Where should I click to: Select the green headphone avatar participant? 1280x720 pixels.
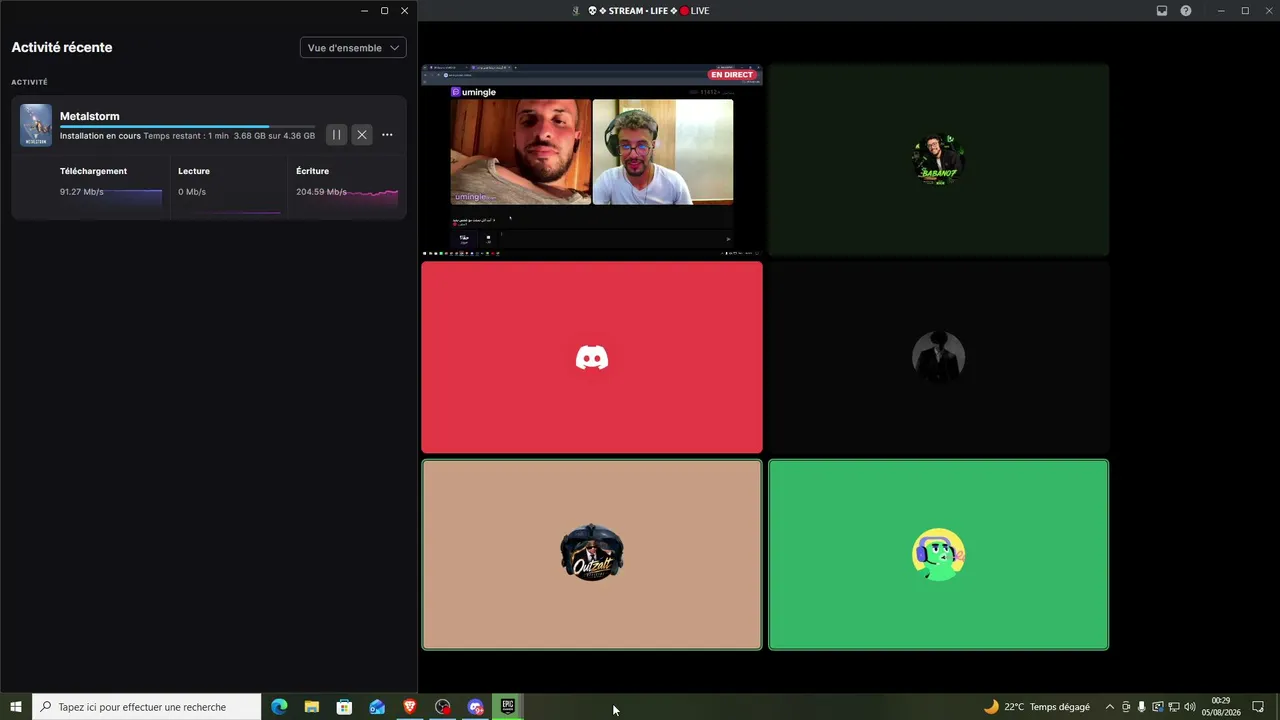(938, 554)
